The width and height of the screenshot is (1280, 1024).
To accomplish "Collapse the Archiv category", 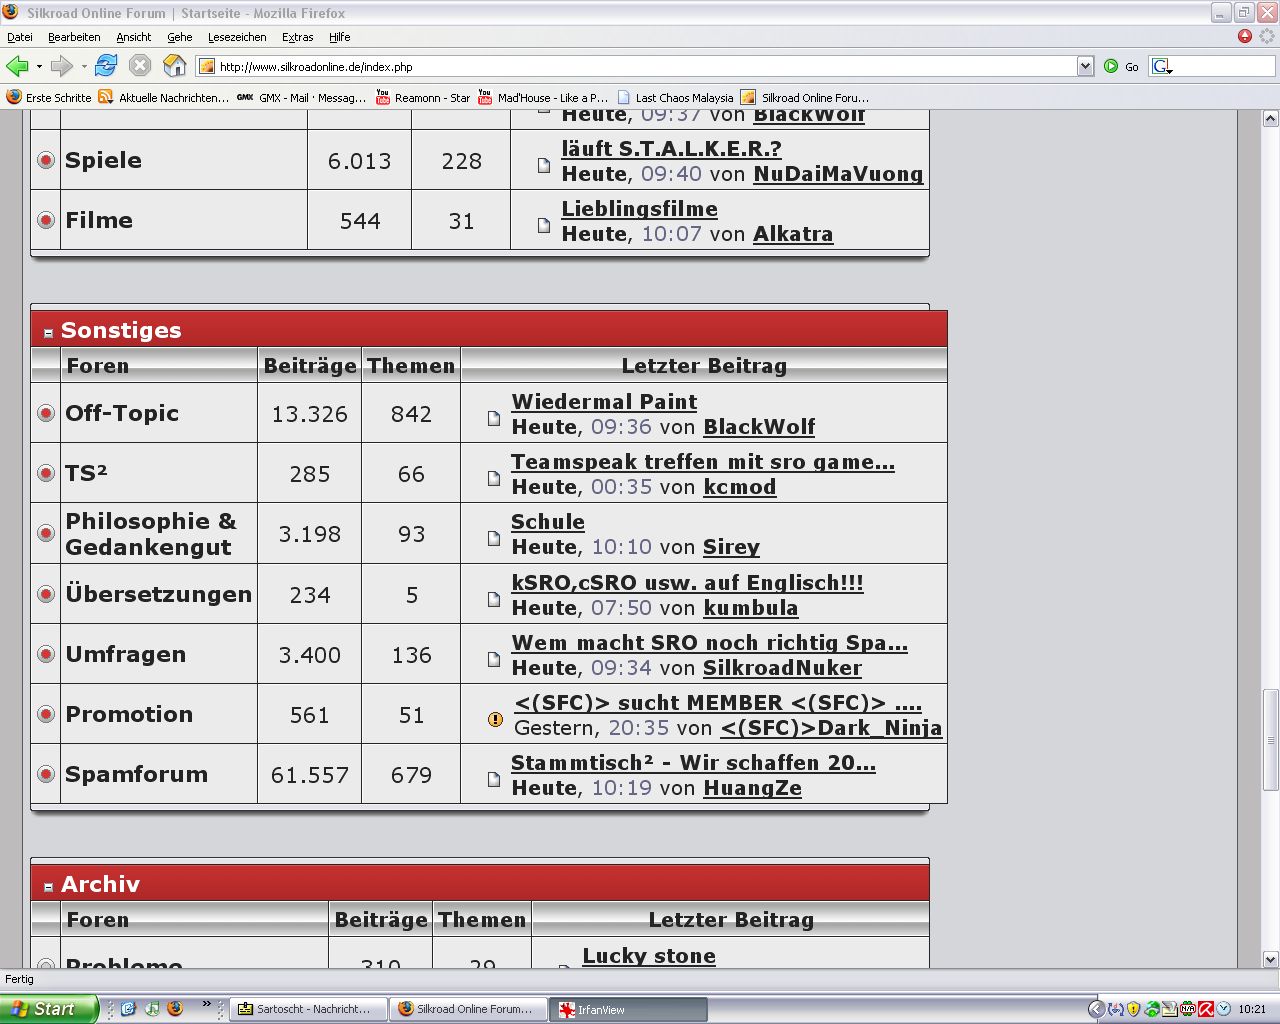I will (48, 887).
